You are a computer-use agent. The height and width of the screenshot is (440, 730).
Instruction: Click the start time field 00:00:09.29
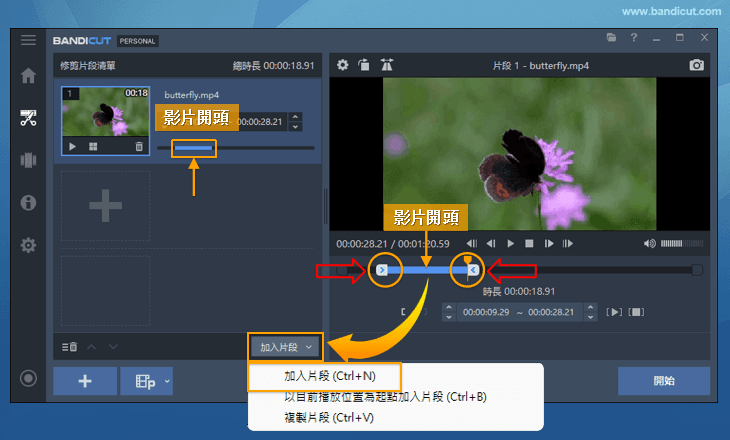tap(486, 312)
